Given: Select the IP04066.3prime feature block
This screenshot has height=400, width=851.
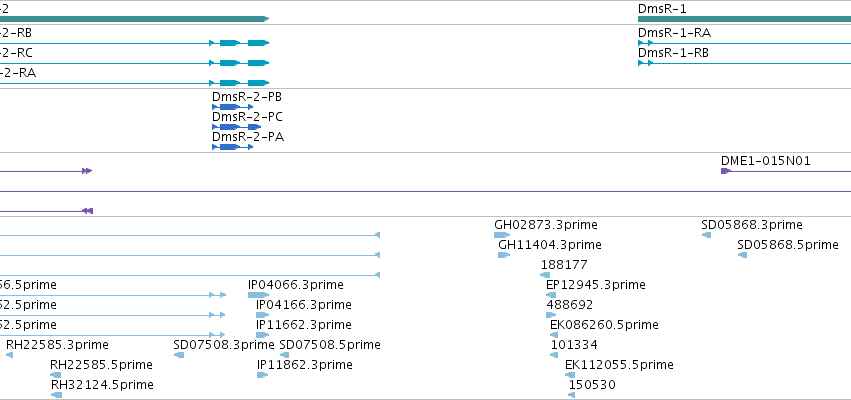Looking at the screenshot, I should (258, 295).
